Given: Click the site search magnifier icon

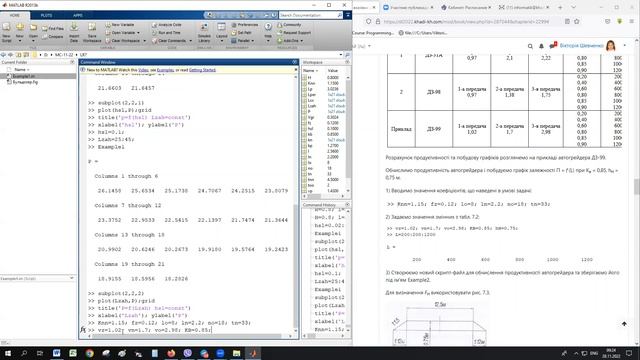Looking at the screenshot, I should coord(530,46).
